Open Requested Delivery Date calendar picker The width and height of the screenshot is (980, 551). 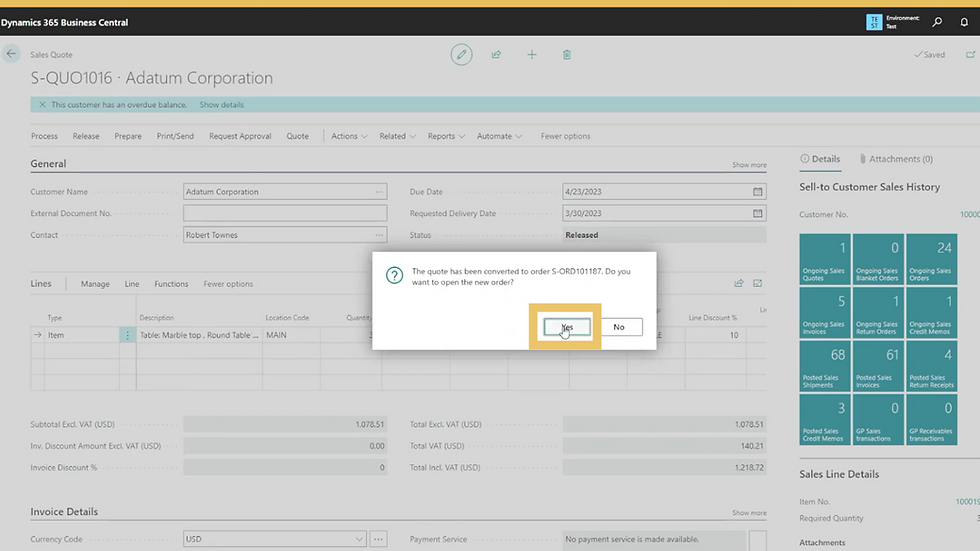758,213
